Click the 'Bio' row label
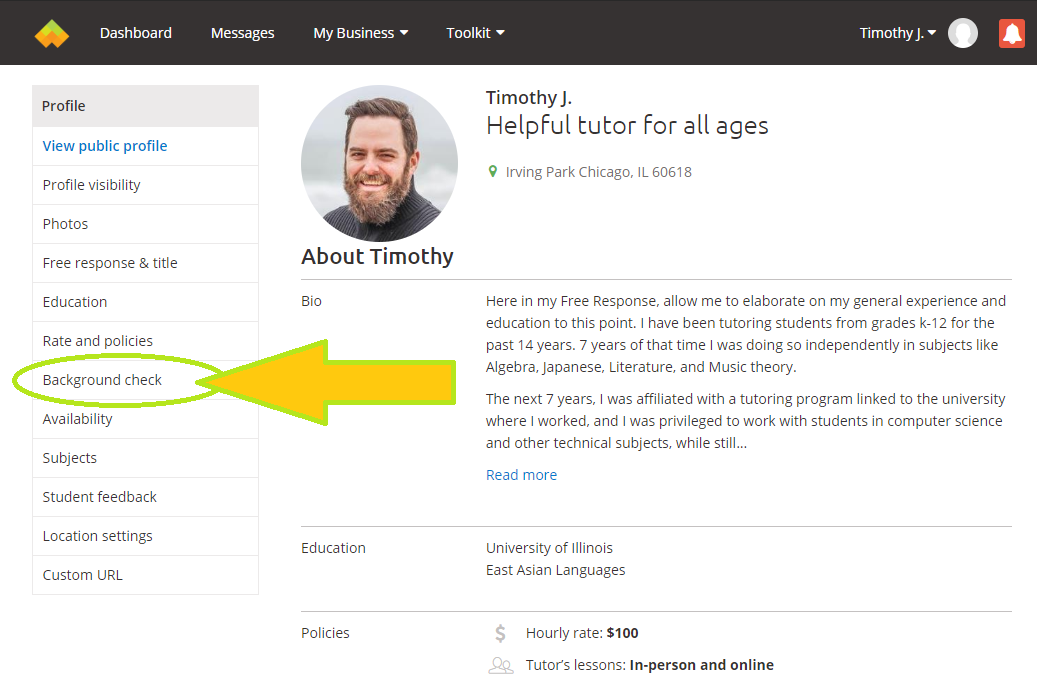This screenshot has width=1037, height=681. point(311,301)
